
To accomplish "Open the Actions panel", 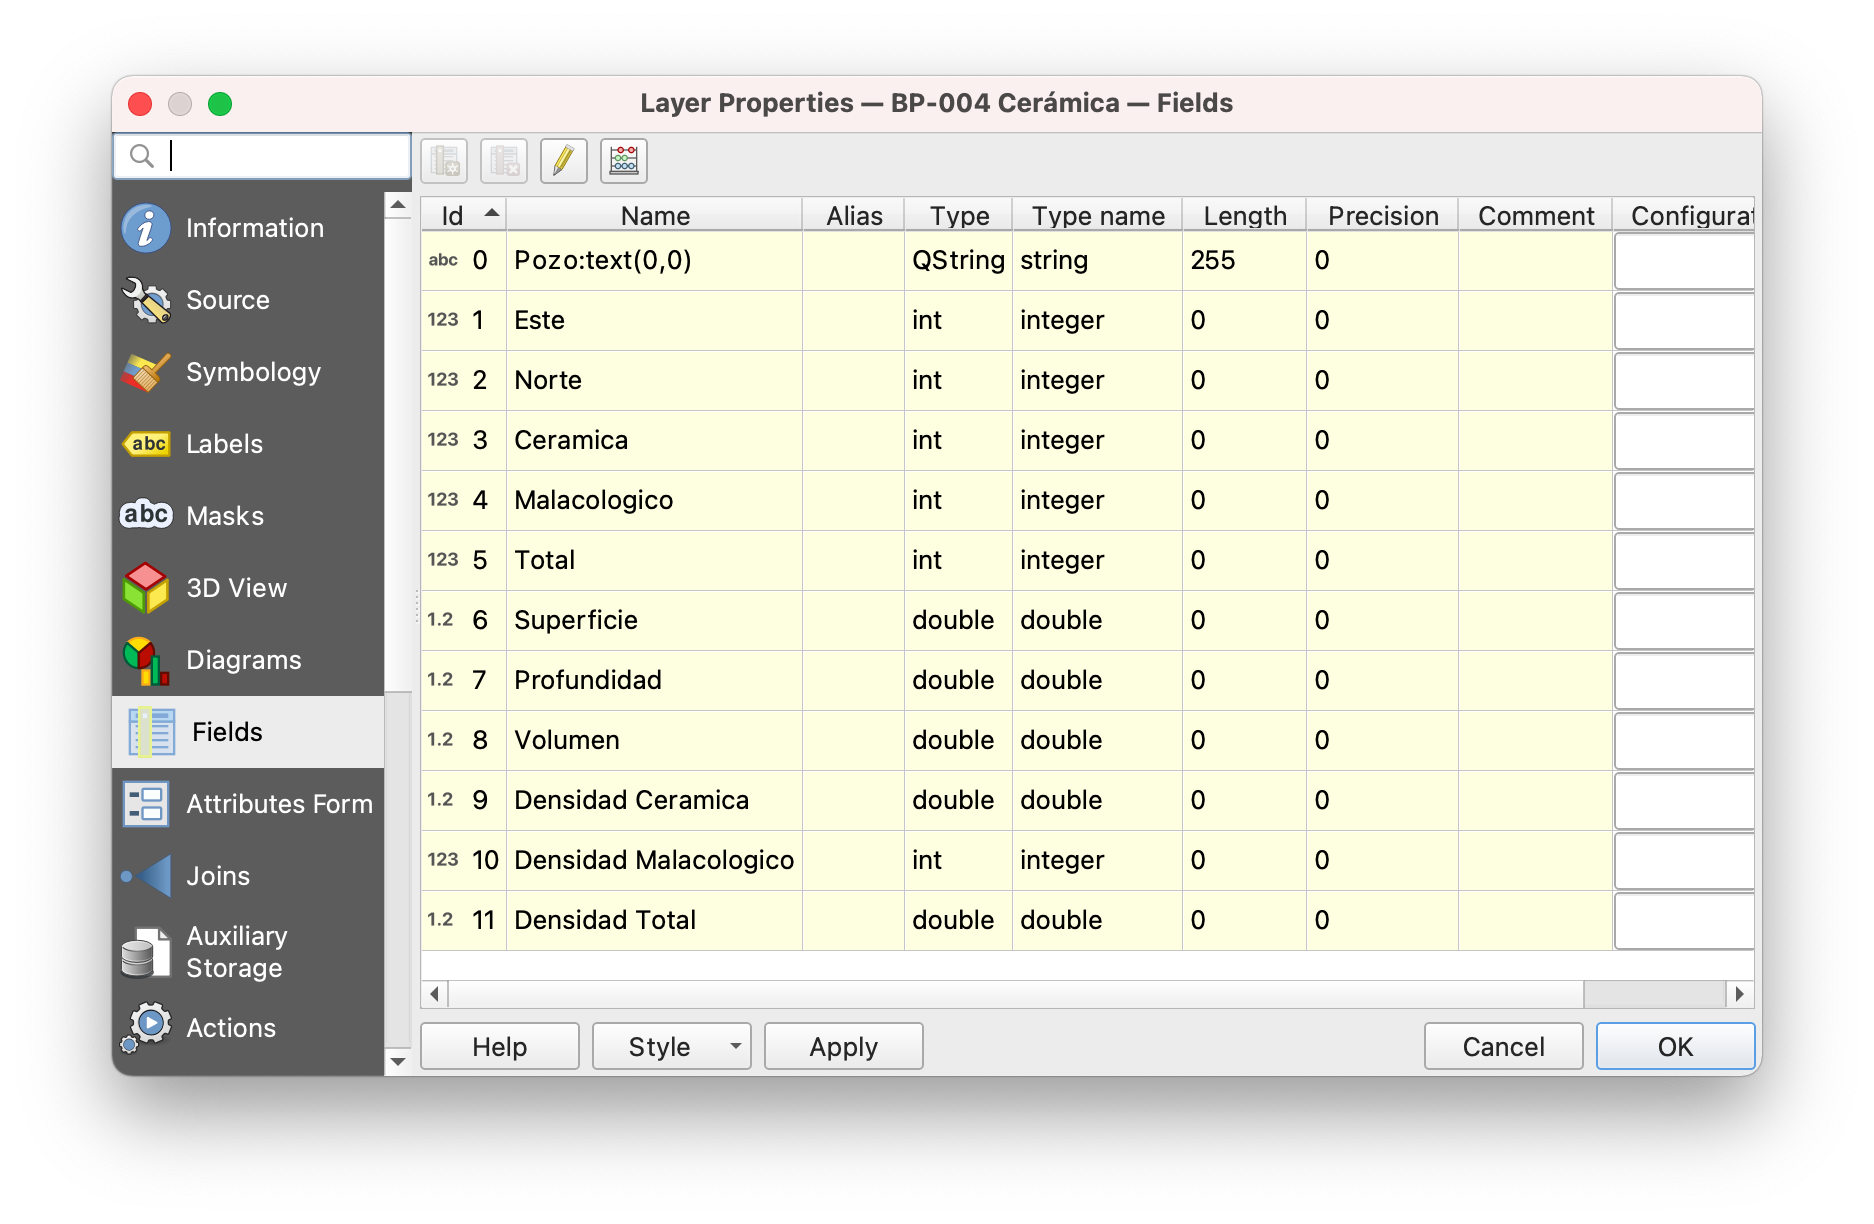I will (230, 1027).
